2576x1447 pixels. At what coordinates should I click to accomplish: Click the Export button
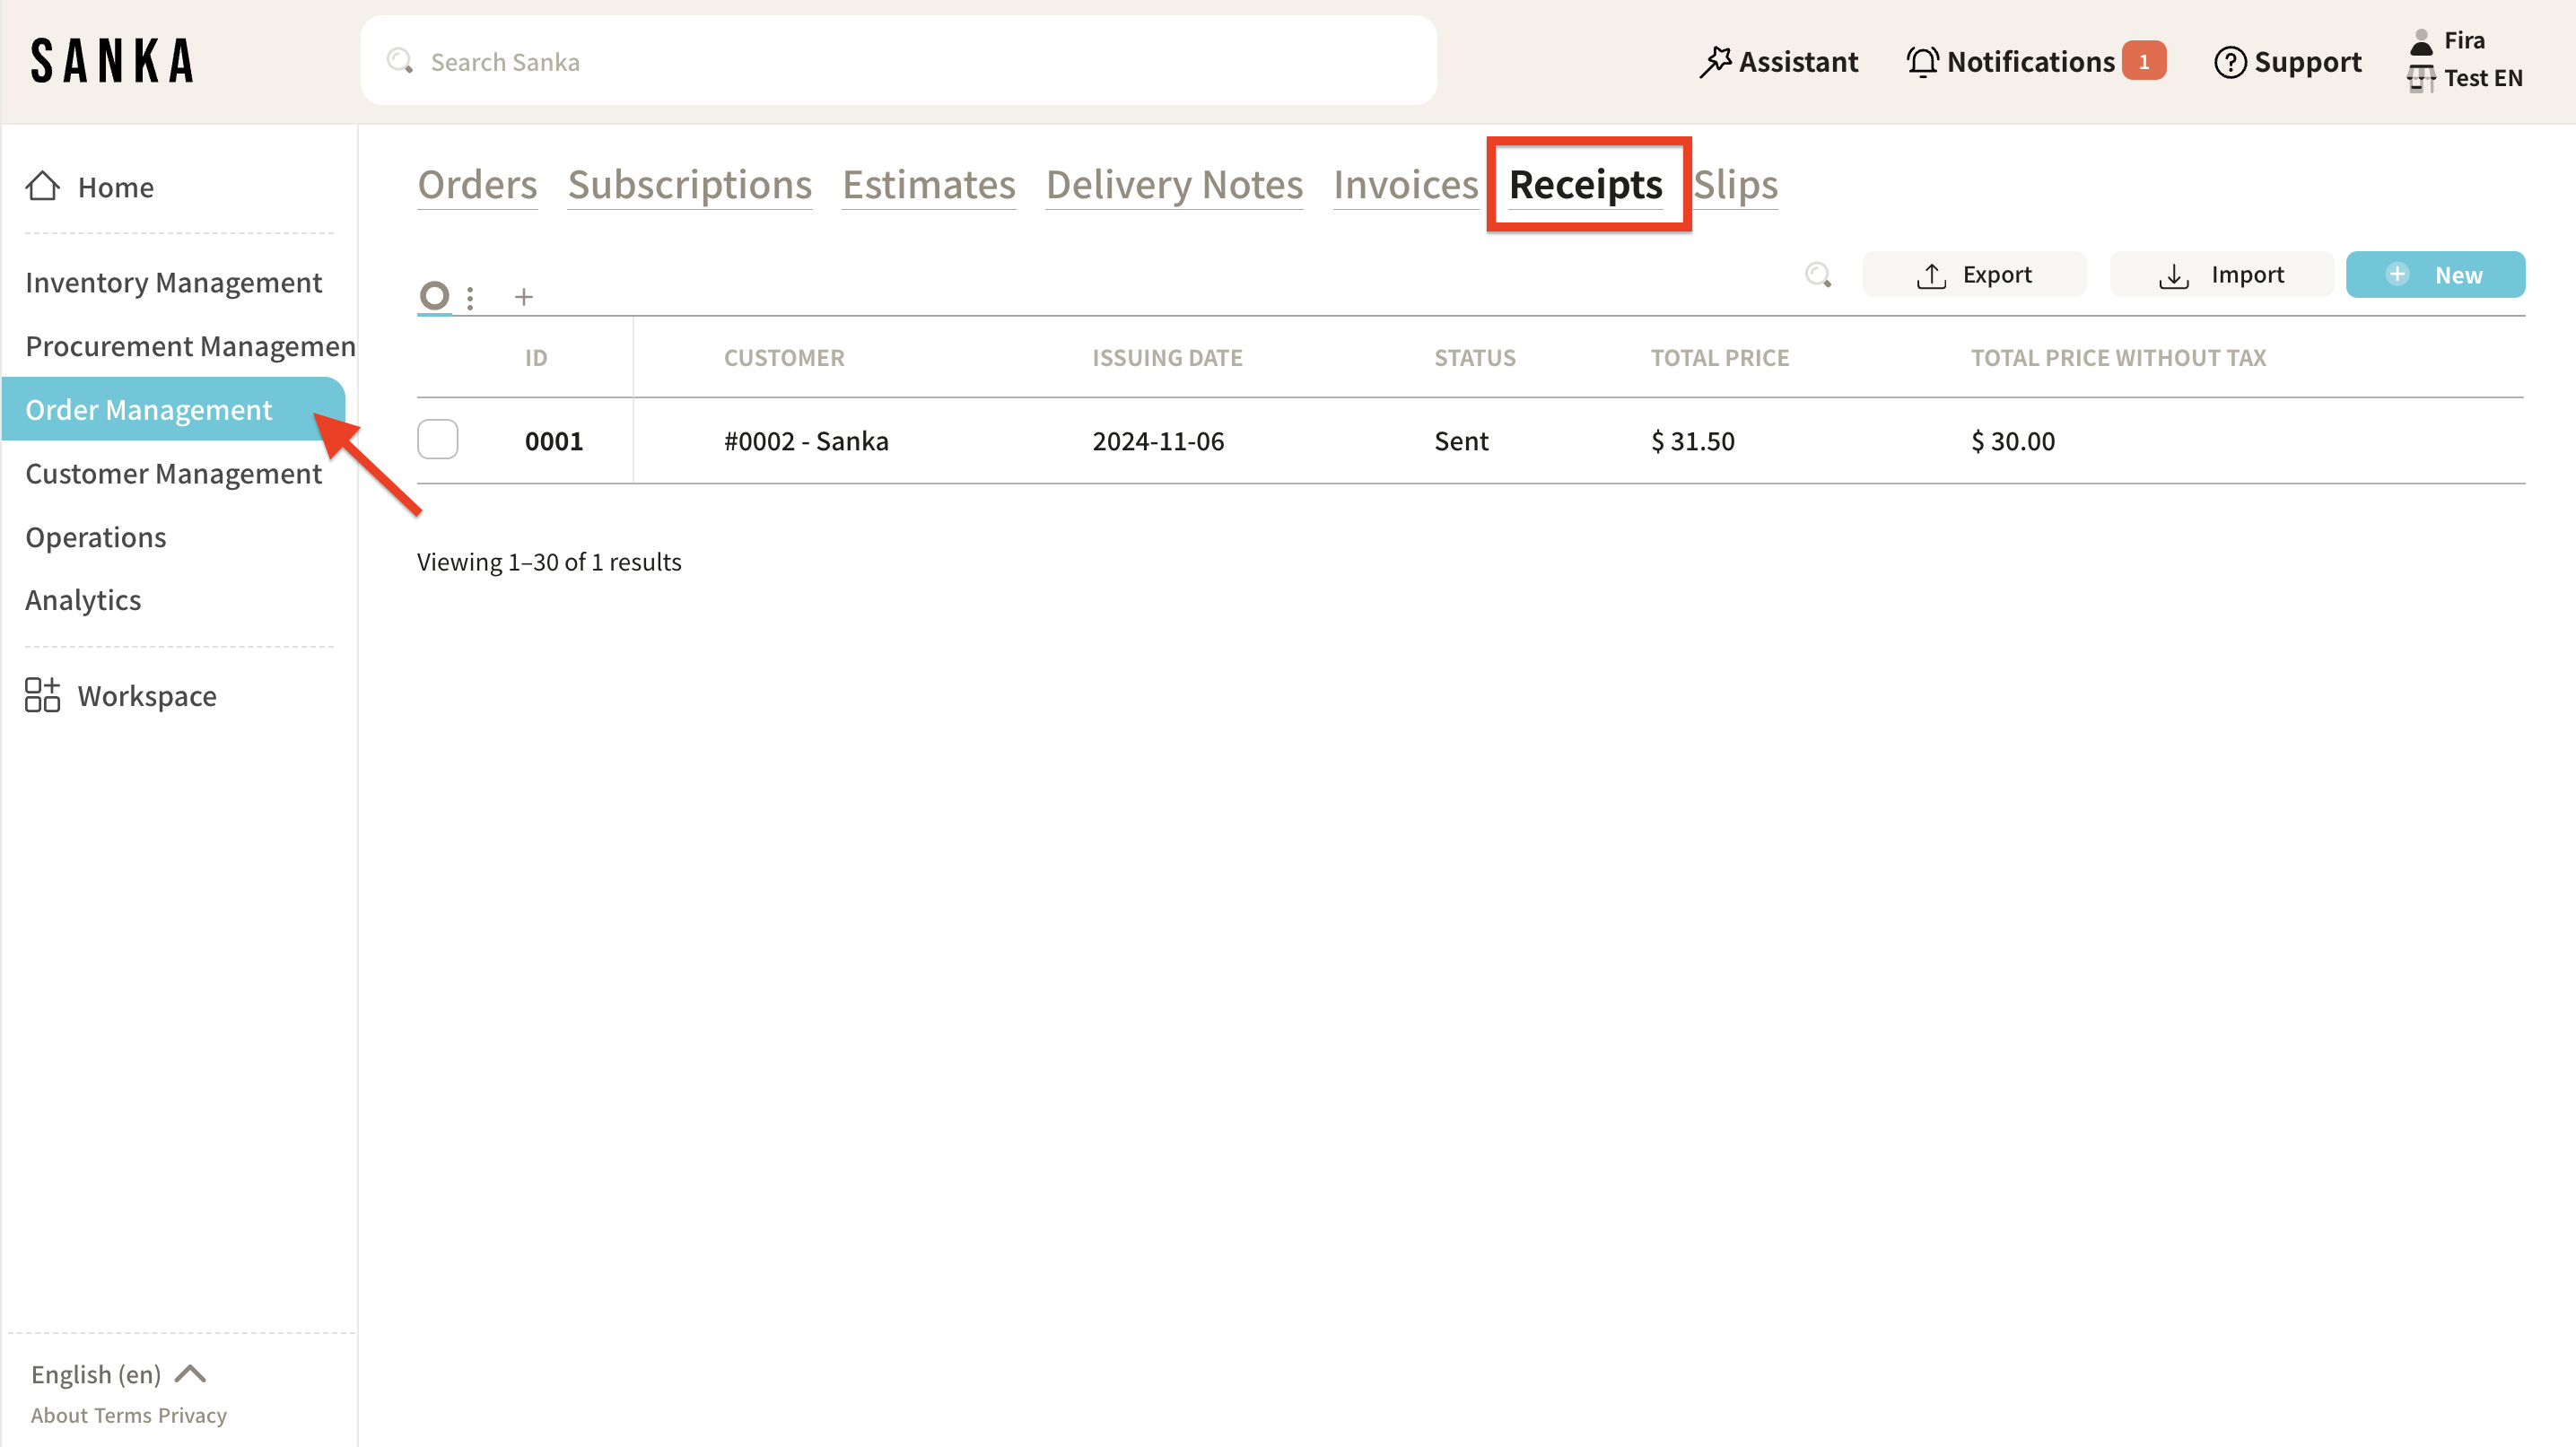tap(1974, 275)
